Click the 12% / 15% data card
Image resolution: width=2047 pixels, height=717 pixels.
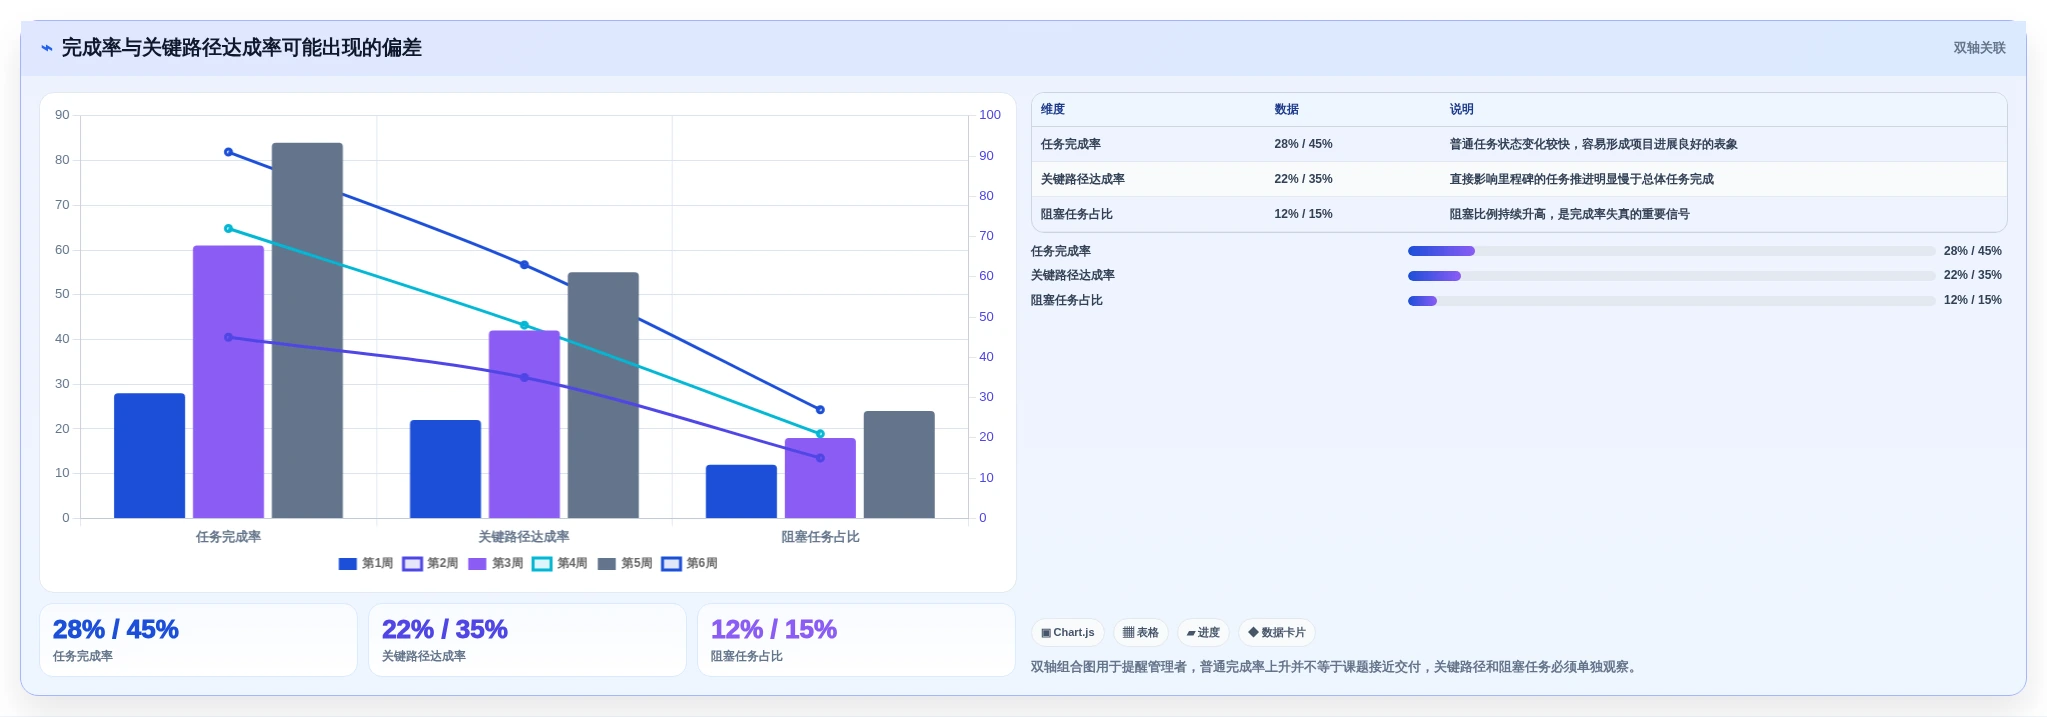(856, 640)
